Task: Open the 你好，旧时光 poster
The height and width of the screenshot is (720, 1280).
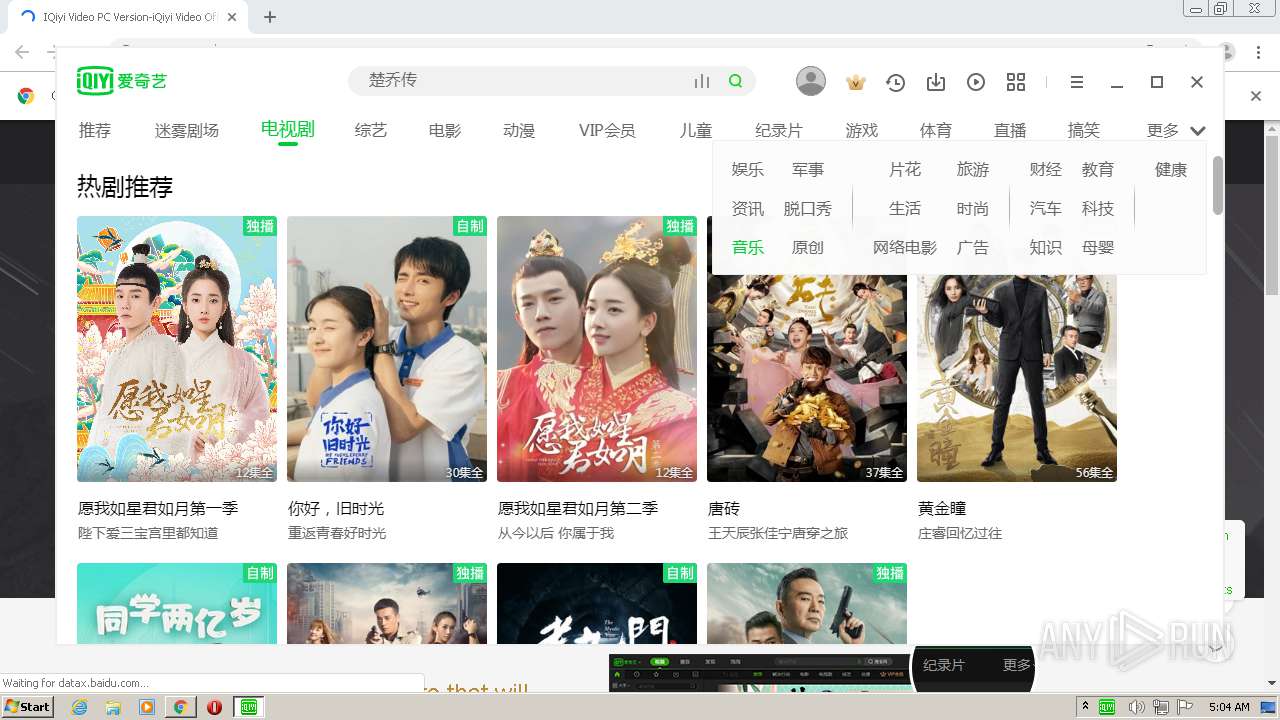Action: pyautogui.click(x=387, y=349)
